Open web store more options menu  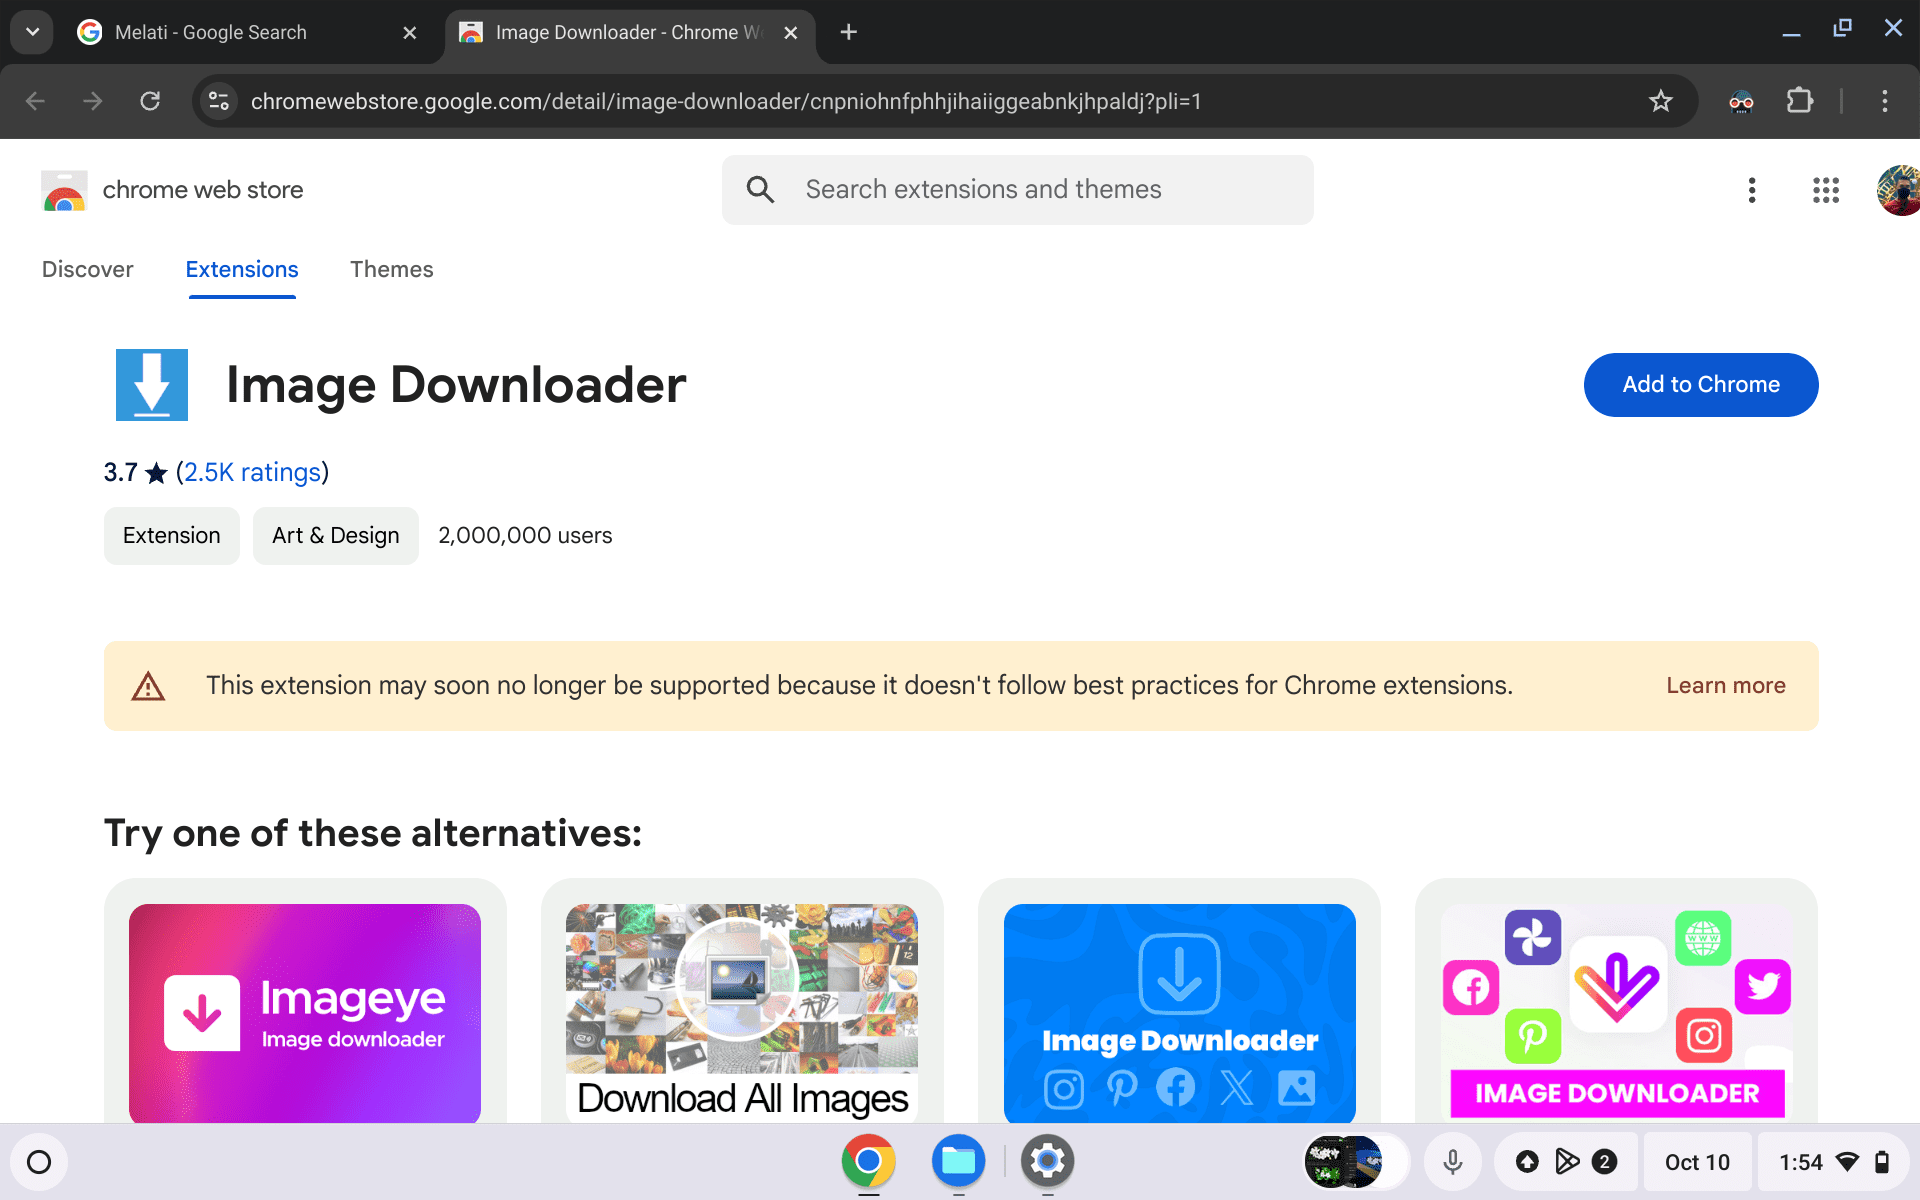(1751, 190)
